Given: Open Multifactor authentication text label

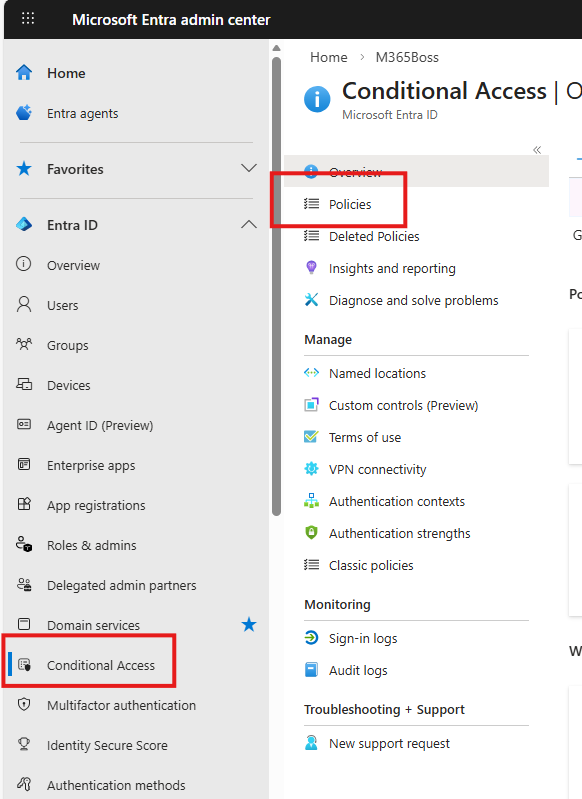Looking at the screenshot, I should (122, 705).
